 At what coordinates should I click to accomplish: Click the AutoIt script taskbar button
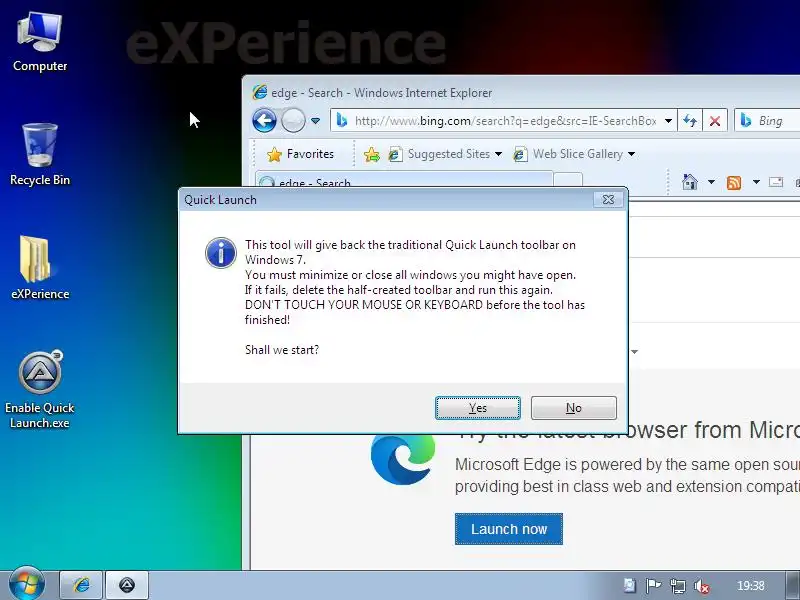(127, 585)
